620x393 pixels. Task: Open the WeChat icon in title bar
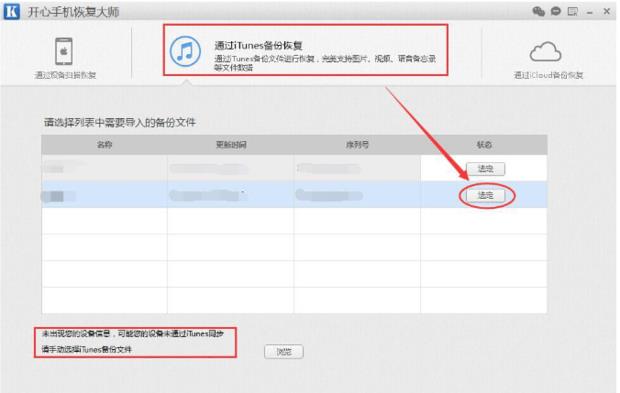coord(539,11)
